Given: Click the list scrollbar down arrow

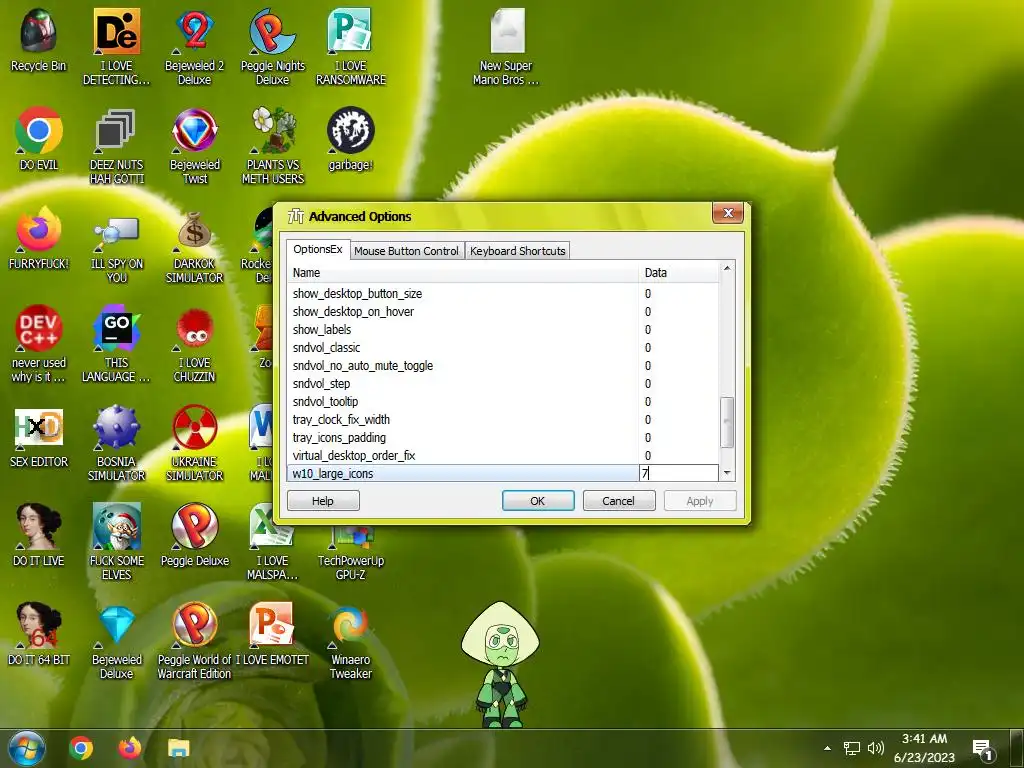Looking at the screenshot, I should click(x=727, y=474).
